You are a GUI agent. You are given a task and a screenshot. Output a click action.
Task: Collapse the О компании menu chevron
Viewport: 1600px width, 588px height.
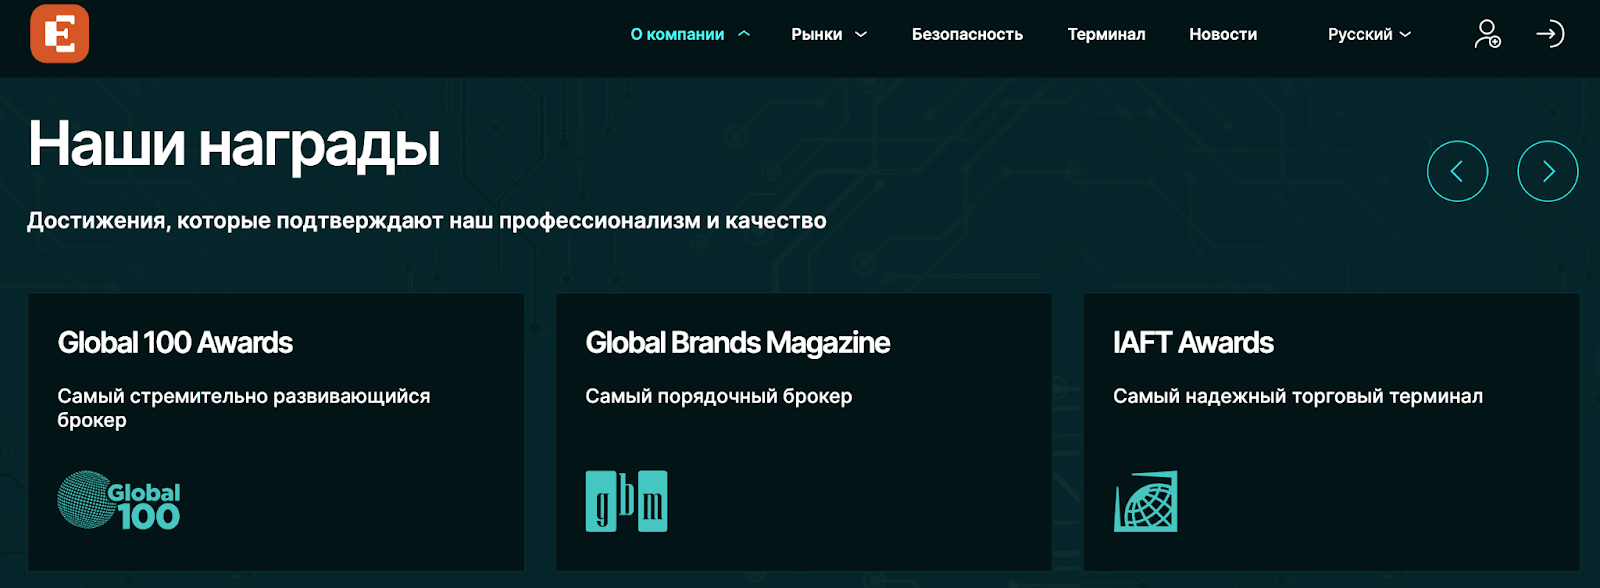click(744, 34)
